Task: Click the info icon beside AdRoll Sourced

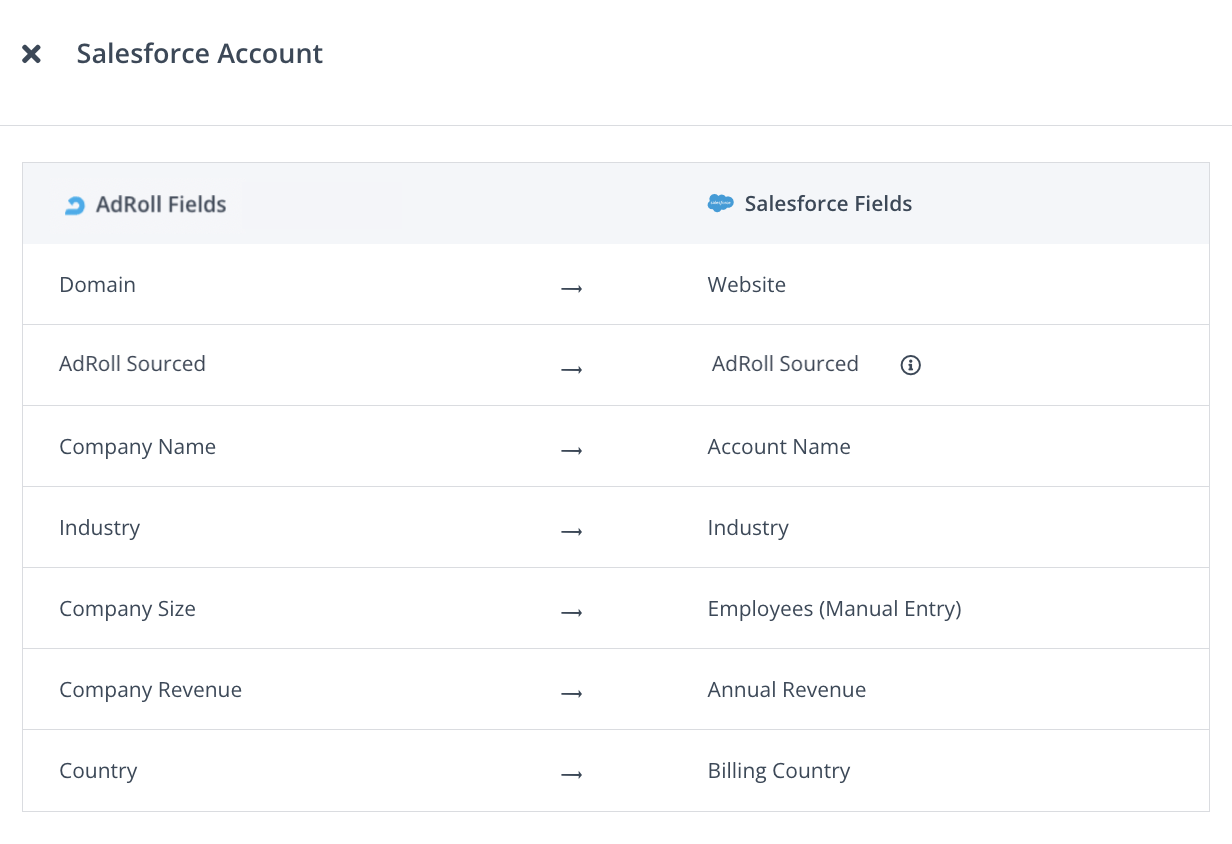Action: click(x=910, y=365)
